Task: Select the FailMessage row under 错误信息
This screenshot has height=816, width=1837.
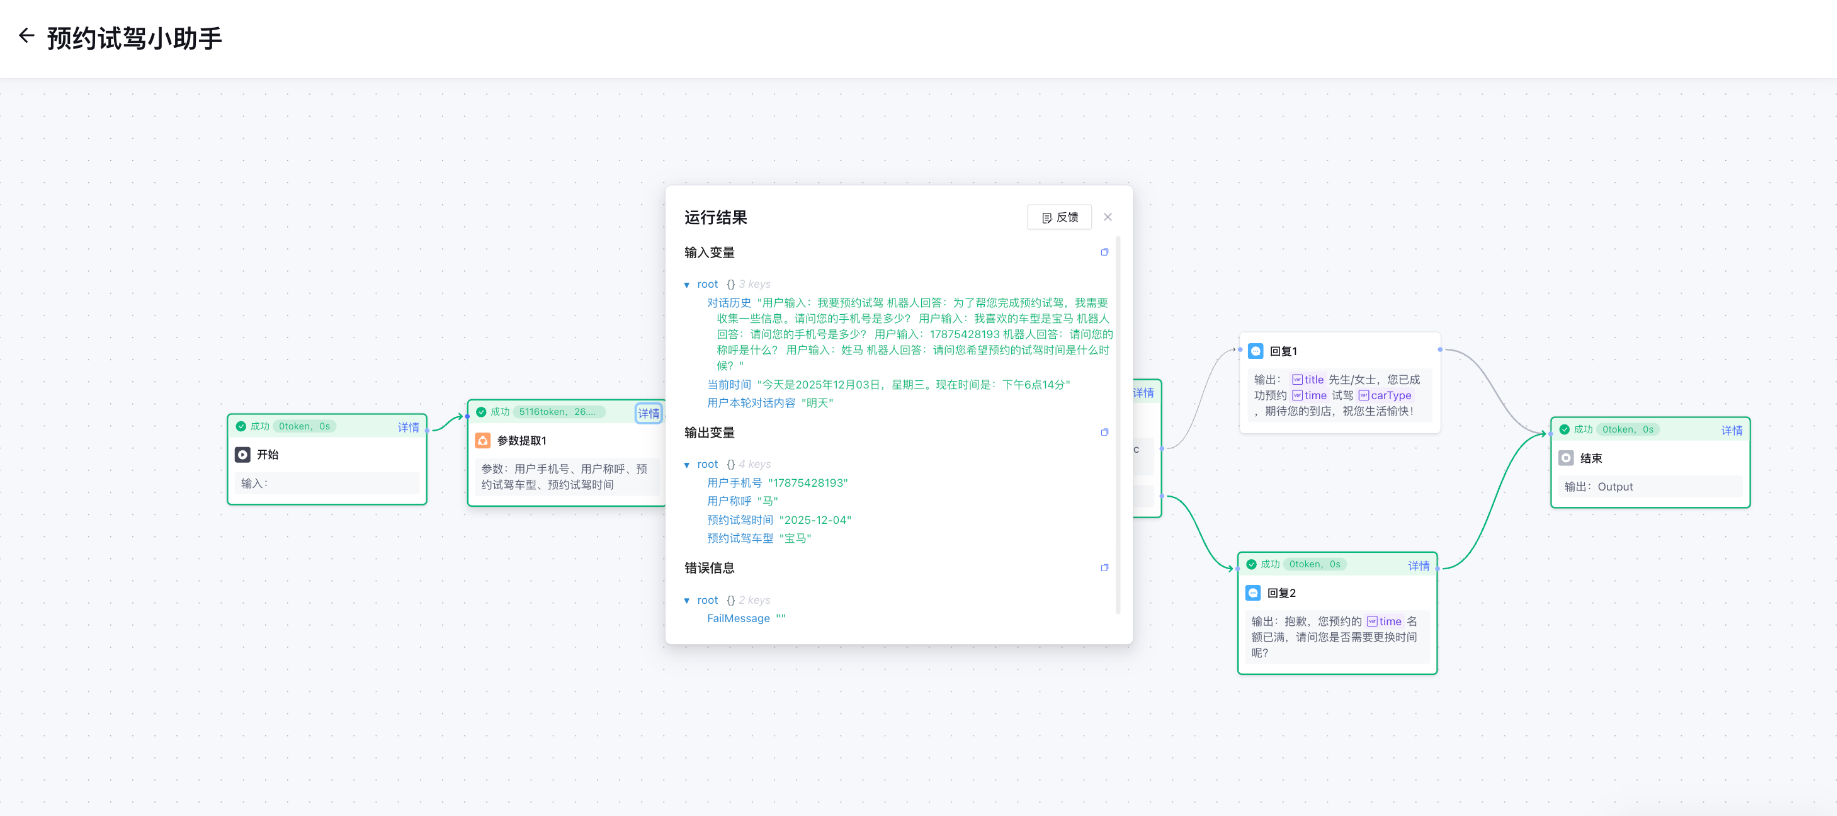Action: tap(746, 619)
